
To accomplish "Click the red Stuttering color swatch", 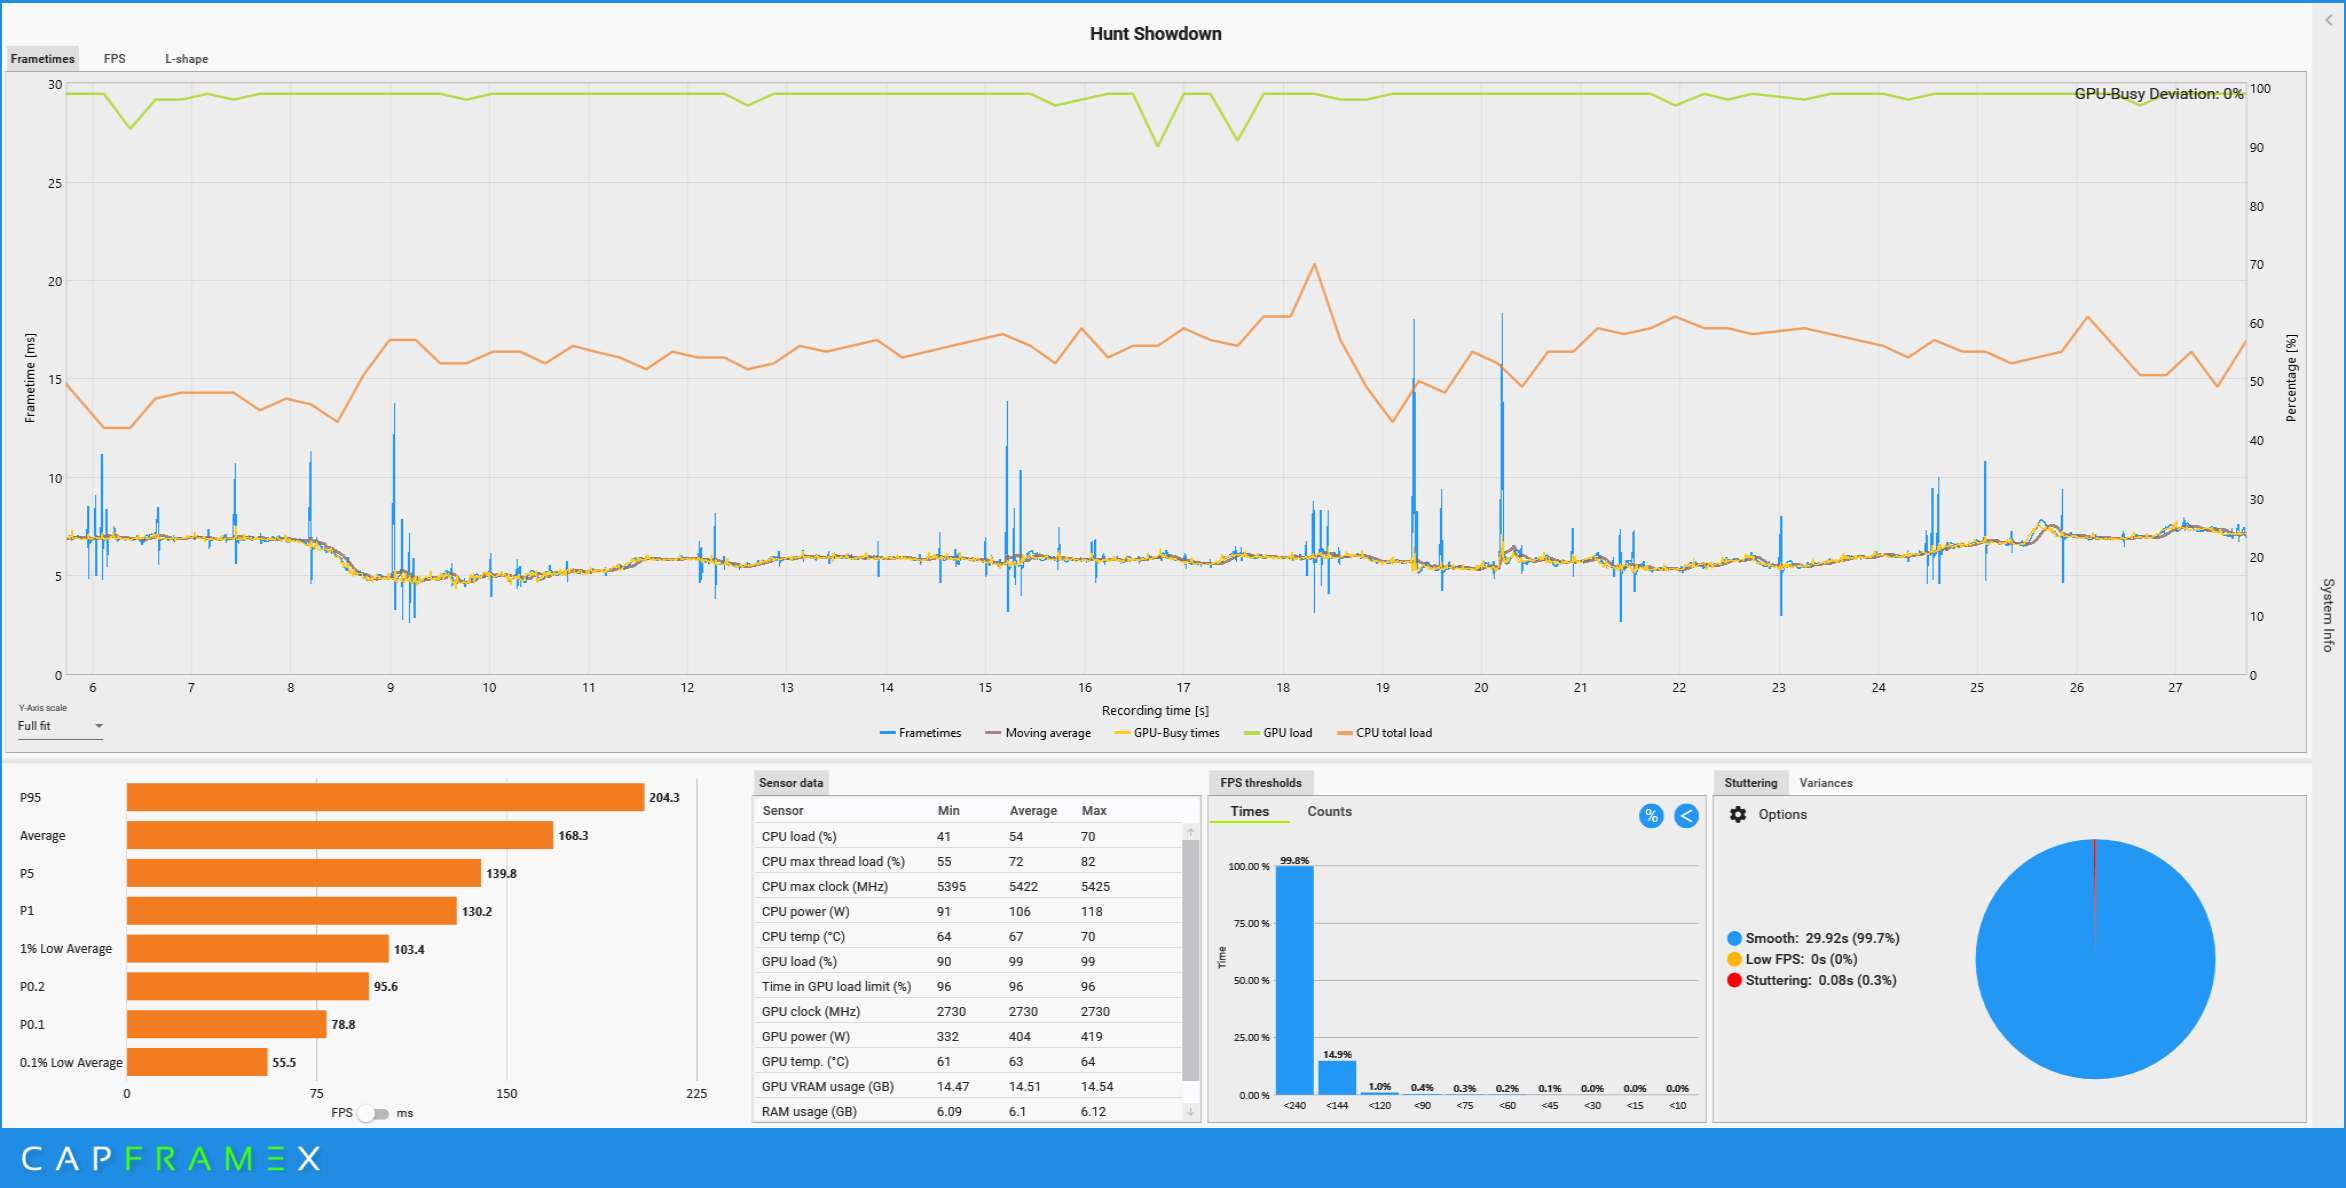I will click(1734, 980).
